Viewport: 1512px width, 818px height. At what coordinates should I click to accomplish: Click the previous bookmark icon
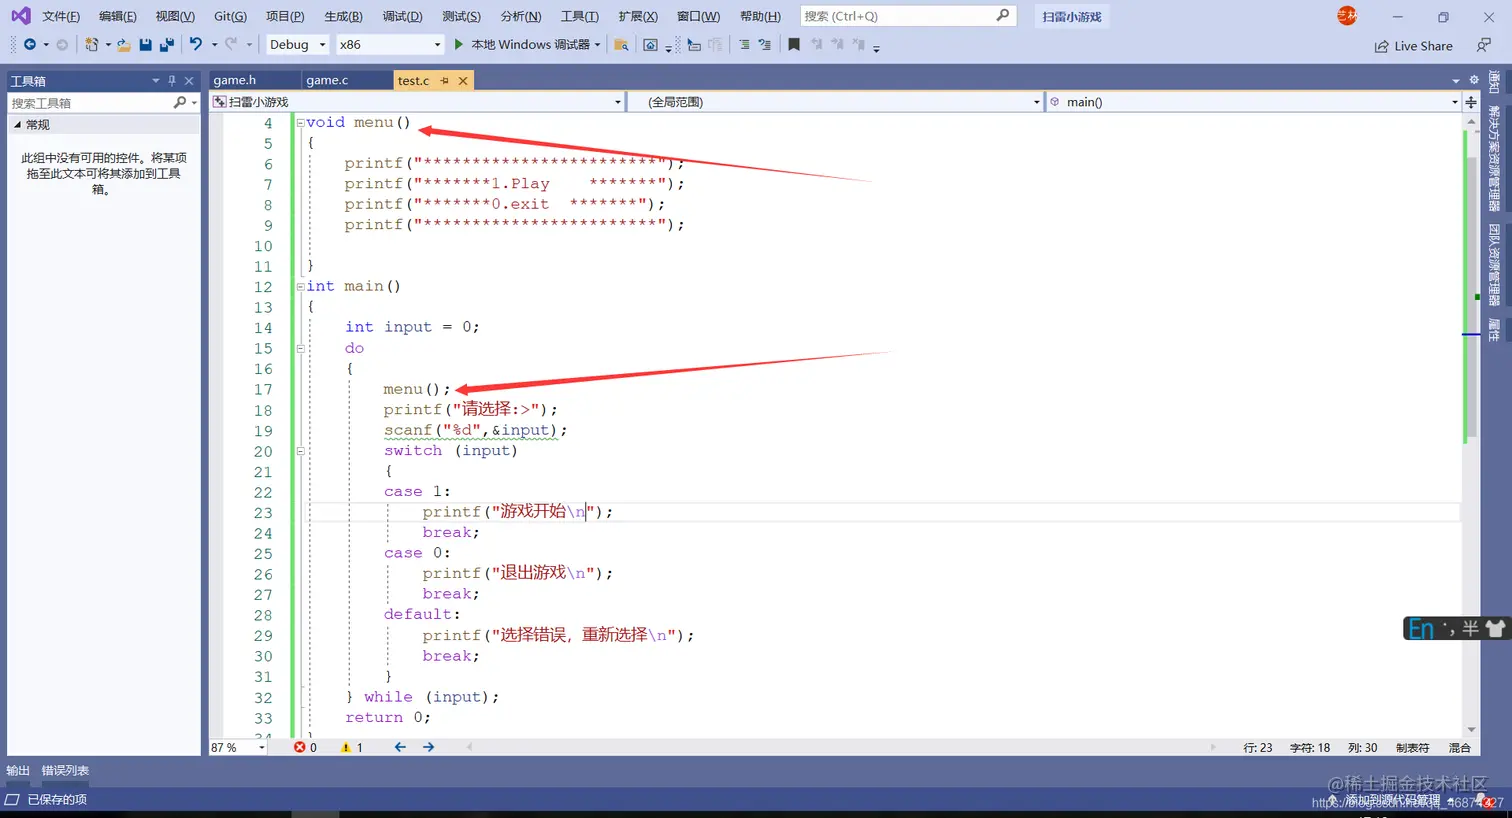pyautogui.click(x=817, y=45)
